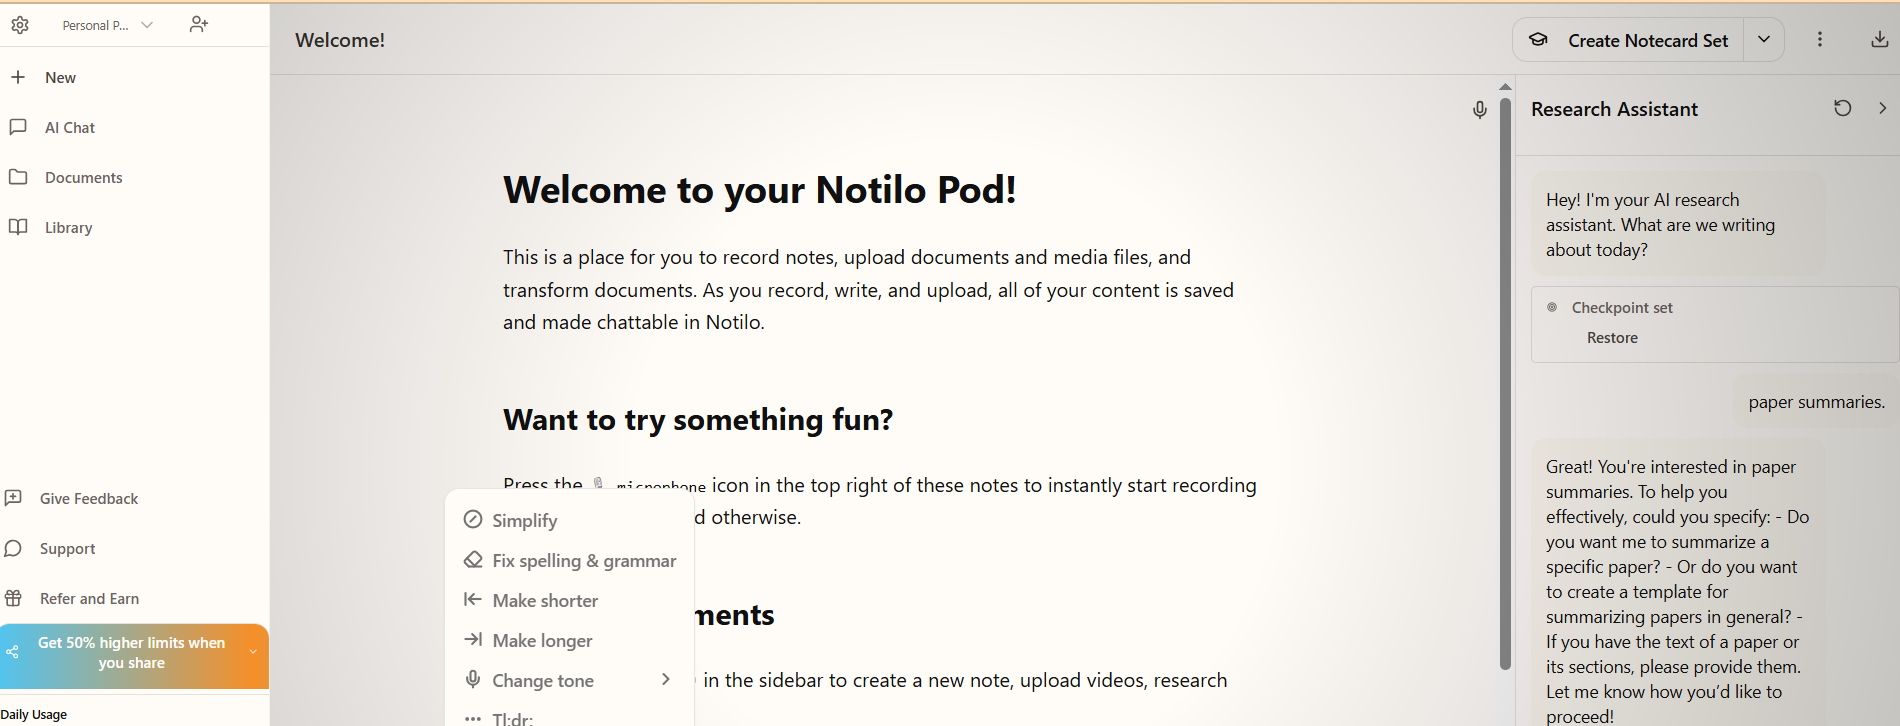Expand the Personal Pod workspace dropdown

107,25
